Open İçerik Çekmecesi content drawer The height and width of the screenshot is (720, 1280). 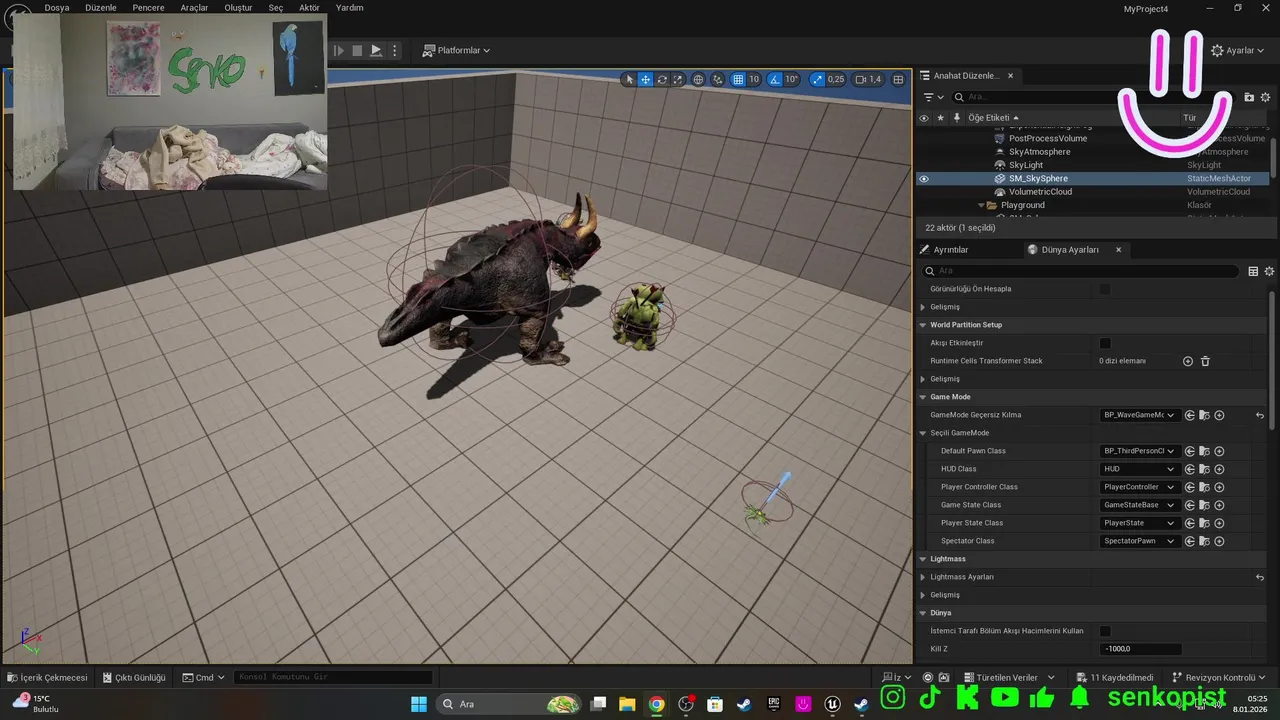click(x=47, y=677)
